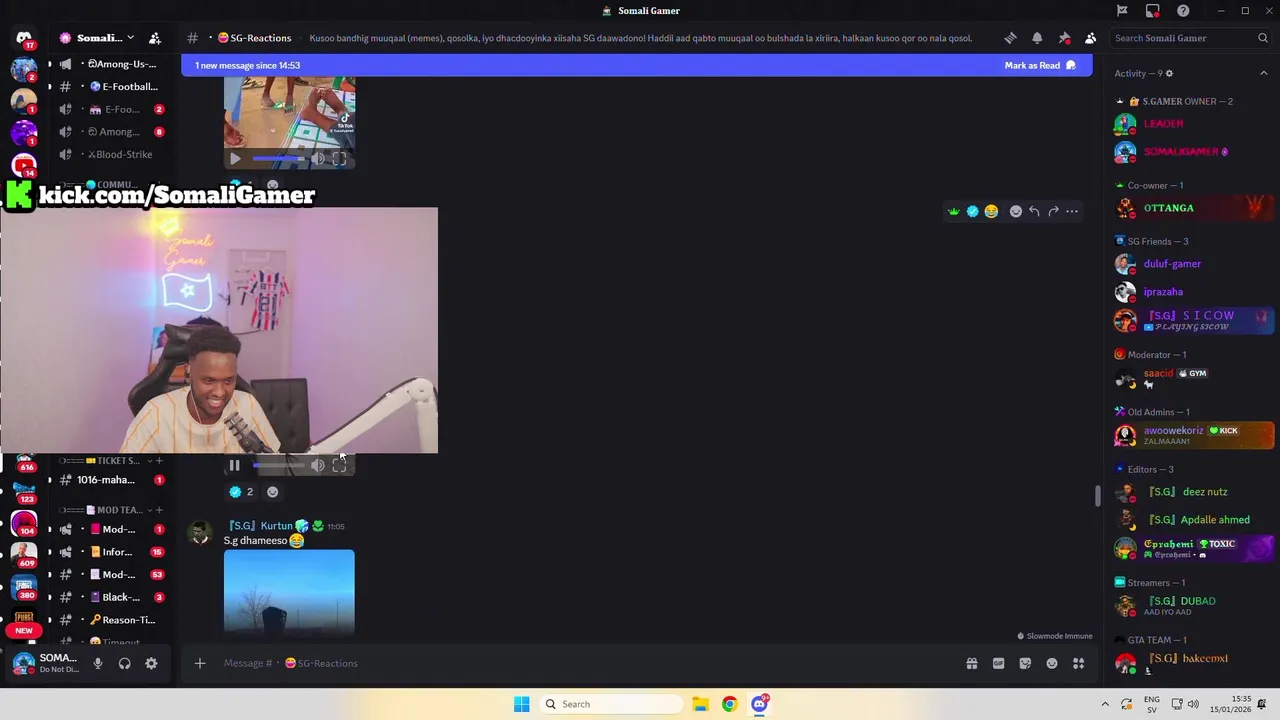Image resolution: width=1280 pixels, height=720 pixels.
Task: Open the sticker picker icon
Action: point(1025,663)
